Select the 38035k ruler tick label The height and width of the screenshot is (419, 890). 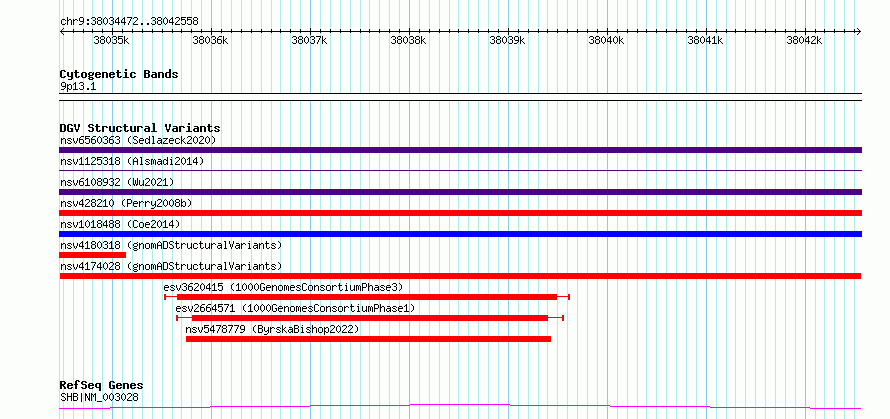coord(111,40)
